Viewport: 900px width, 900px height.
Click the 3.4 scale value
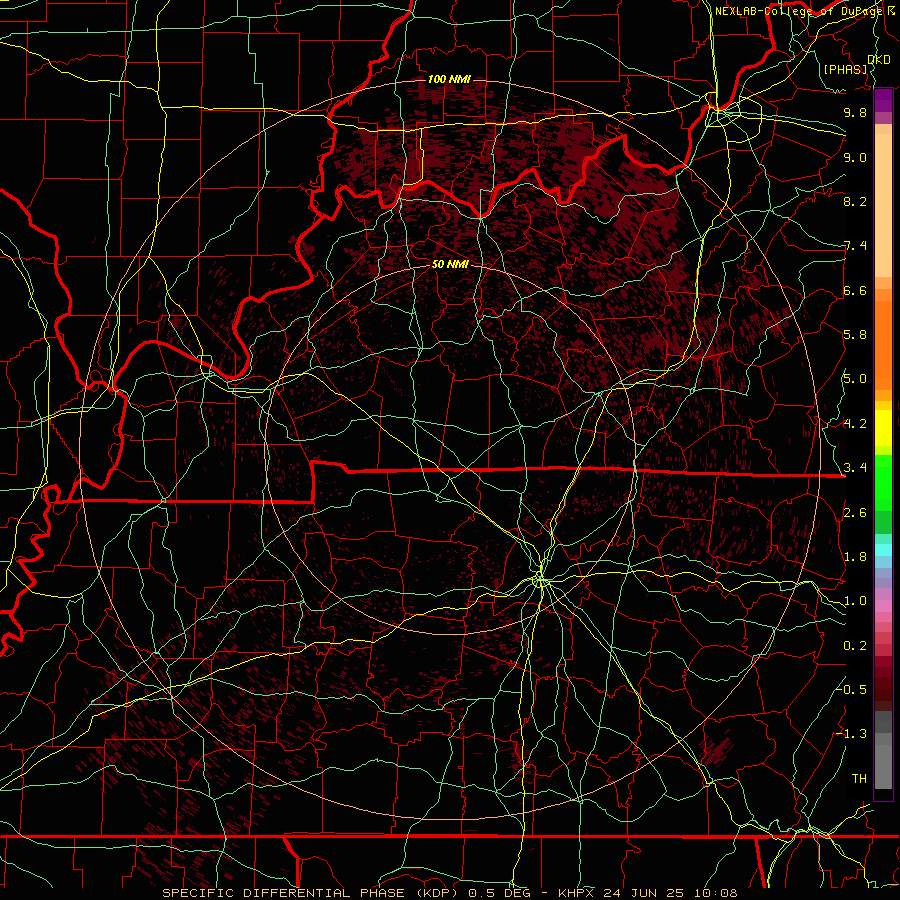point(855,468)
